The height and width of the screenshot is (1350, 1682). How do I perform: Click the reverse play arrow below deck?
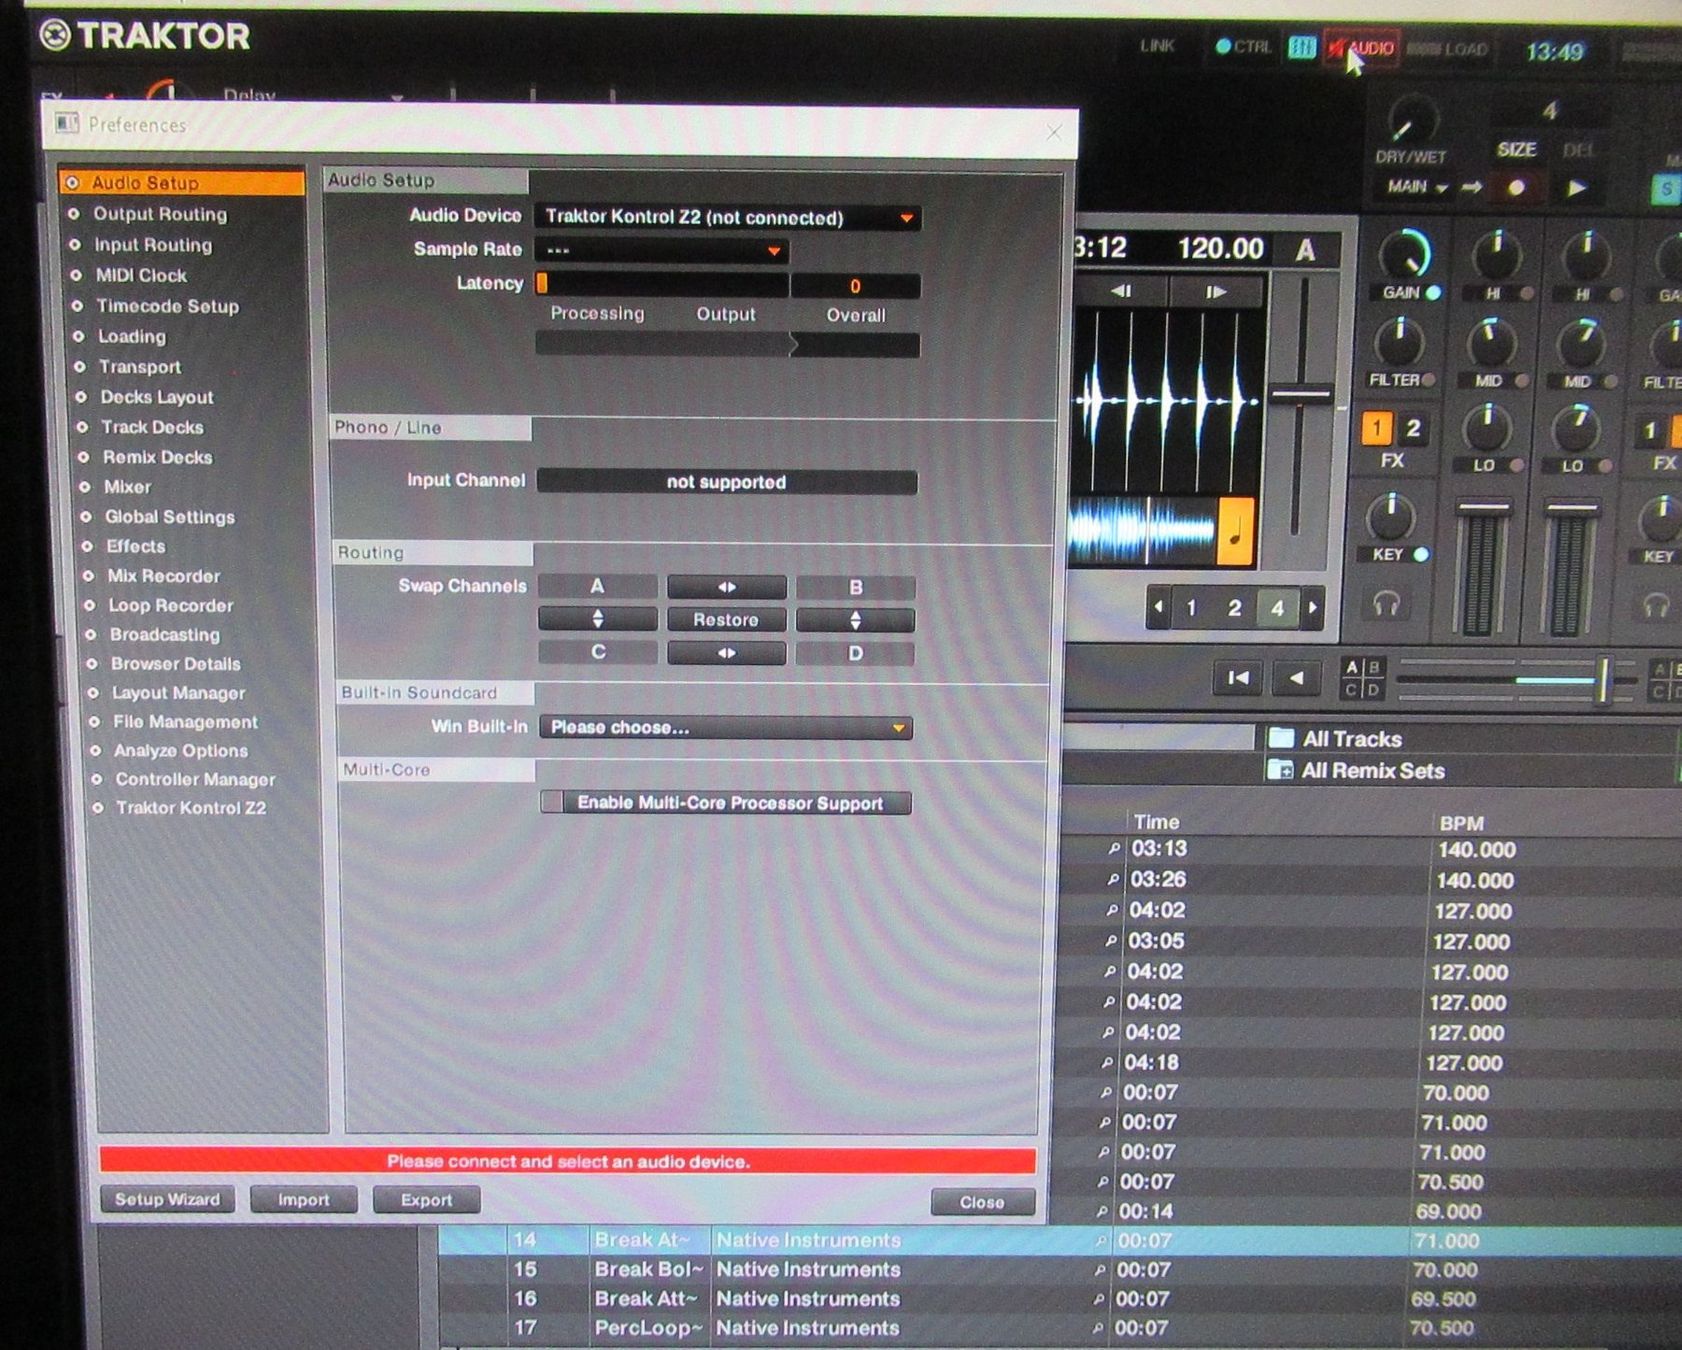[1296, 678]
